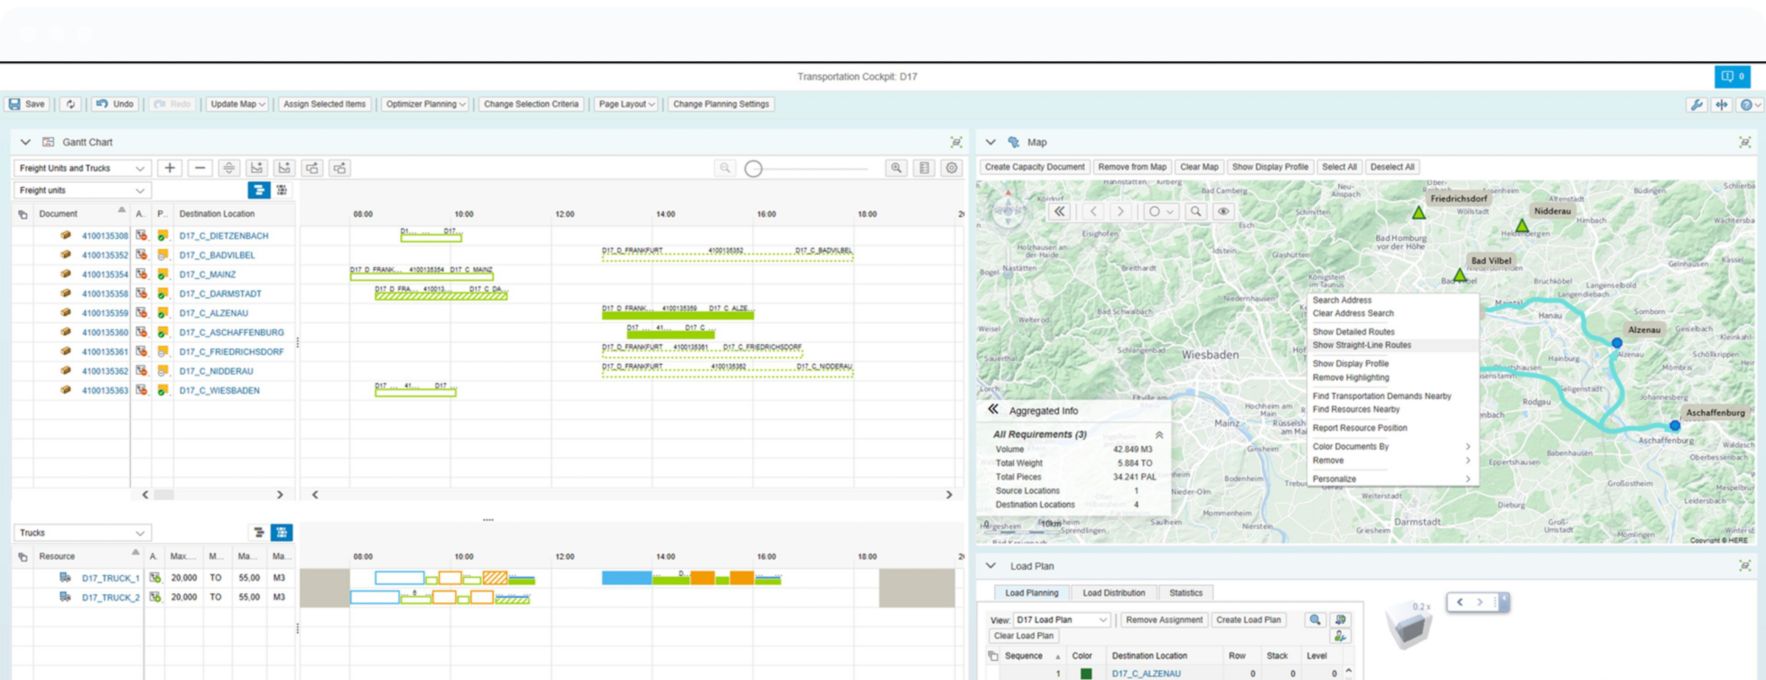Click the Gantt zoom slider handle
The image size is (1766, 680).
754,169
